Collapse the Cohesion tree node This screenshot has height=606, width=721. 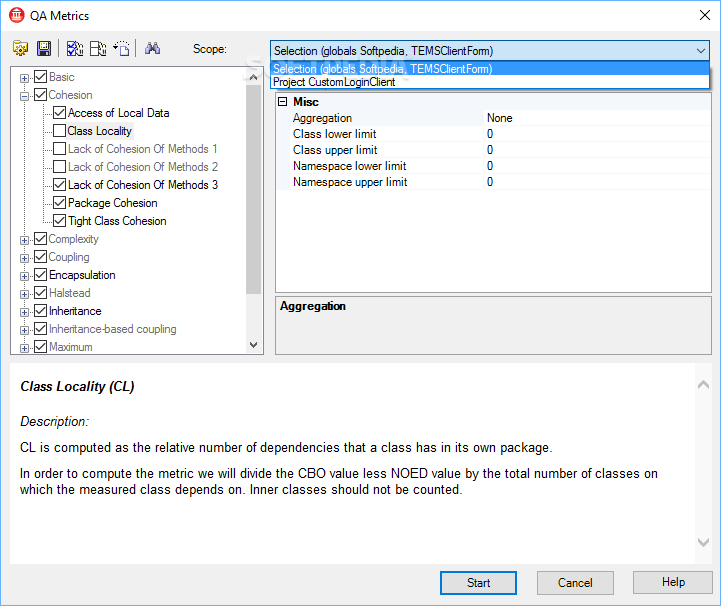point(24,96)
